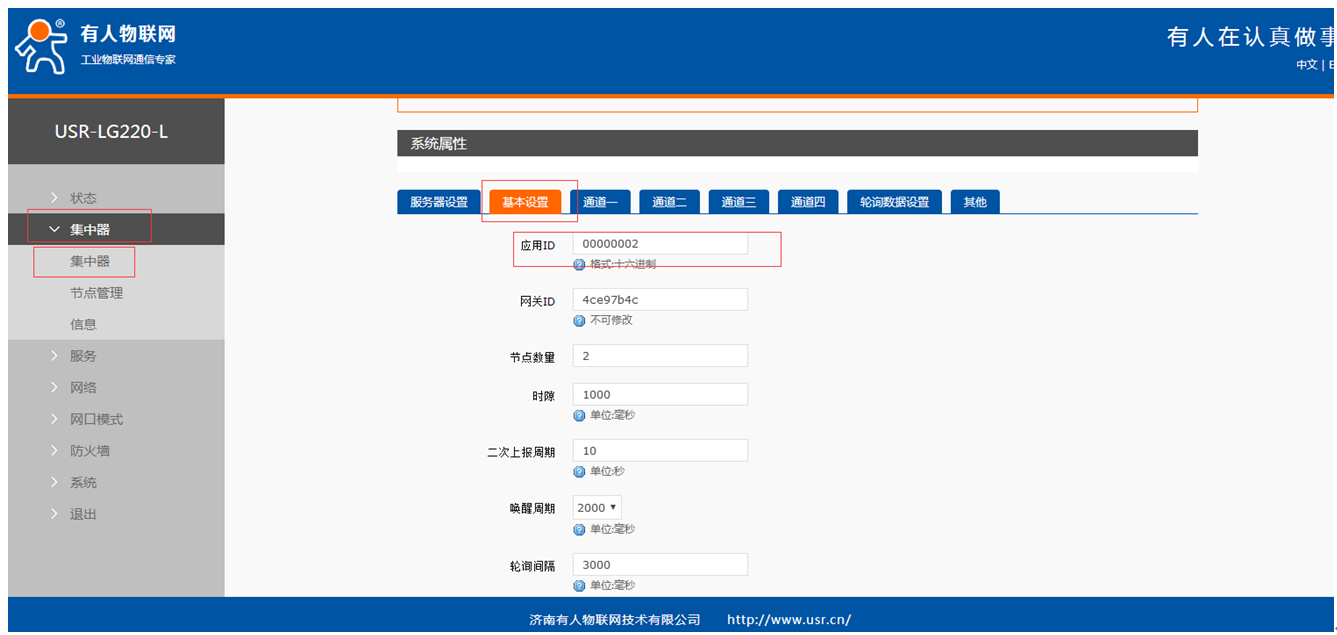Expand the 服务 sidebar menu

point(83,356)
